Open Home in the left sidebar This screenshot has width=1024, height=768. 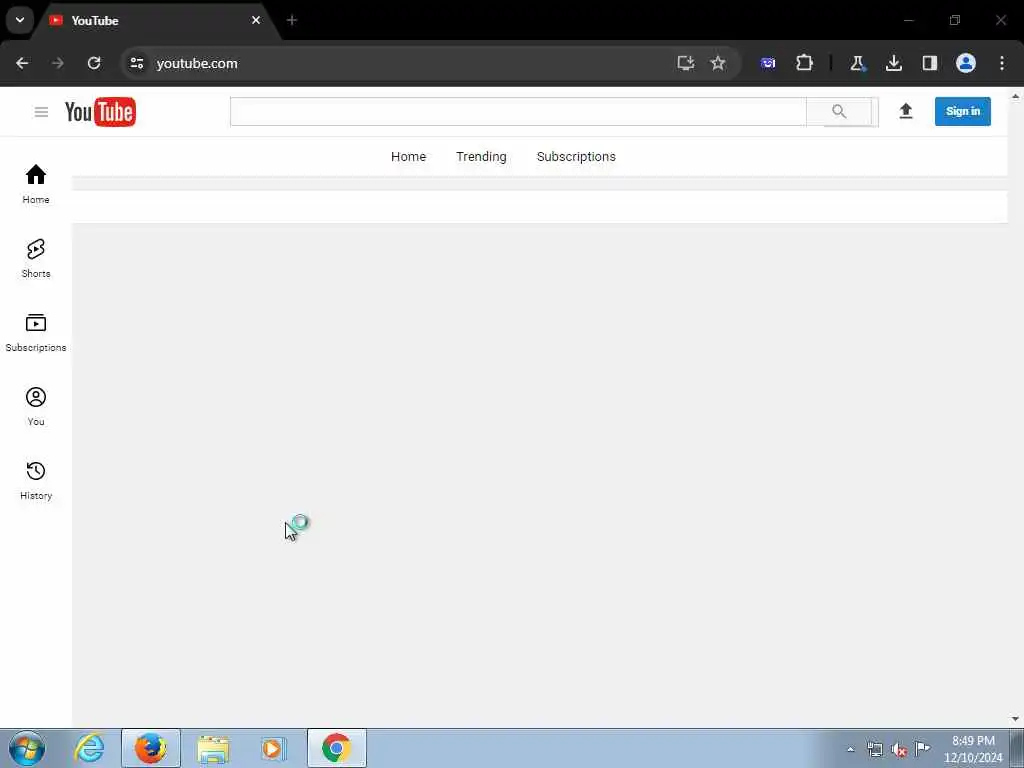point(36,184)
